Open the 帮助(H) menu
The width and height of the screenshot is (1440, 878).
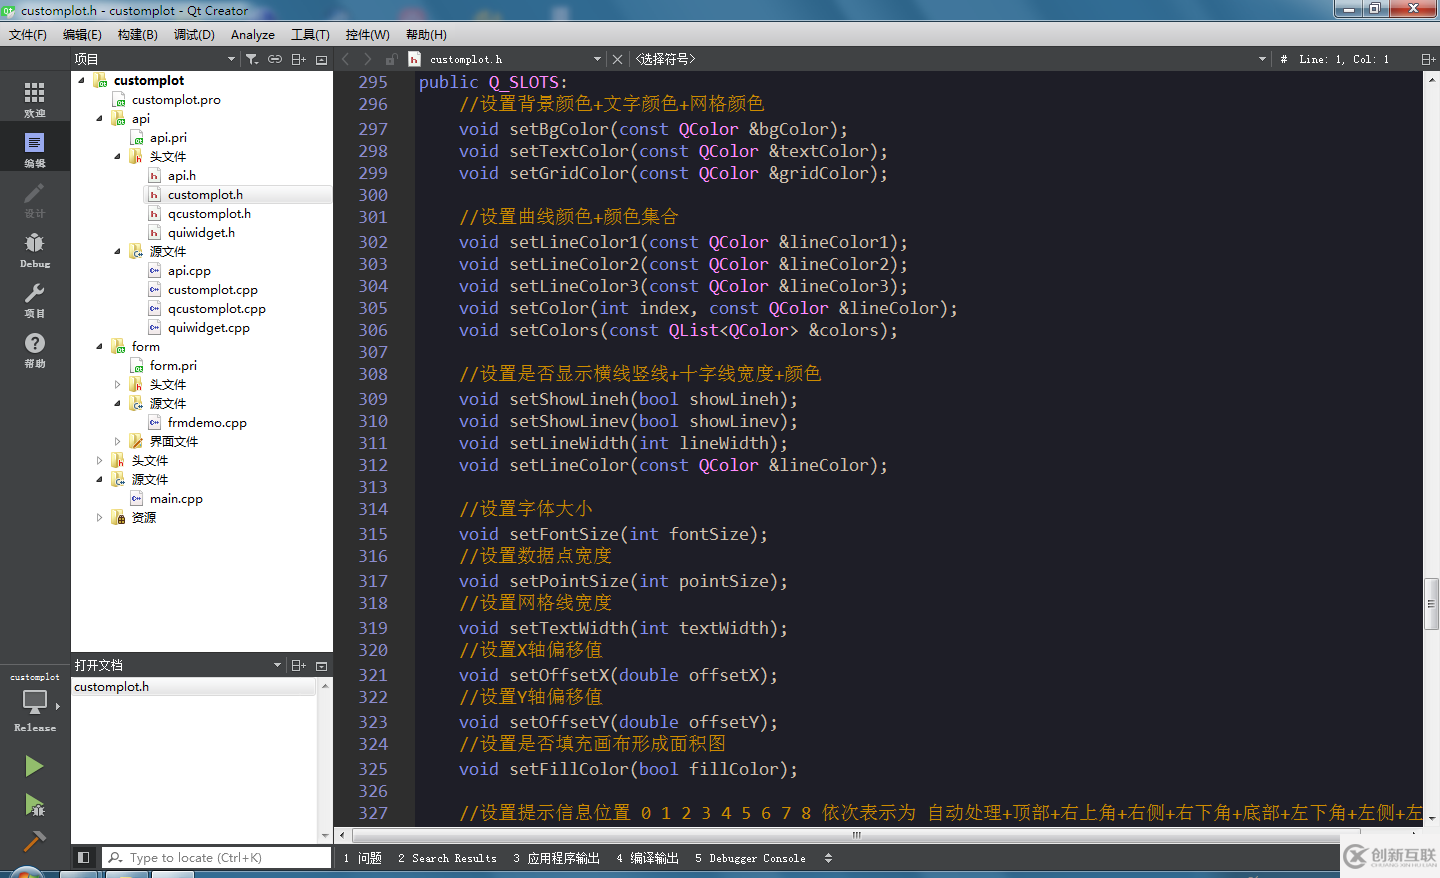(x=426, y=34)
